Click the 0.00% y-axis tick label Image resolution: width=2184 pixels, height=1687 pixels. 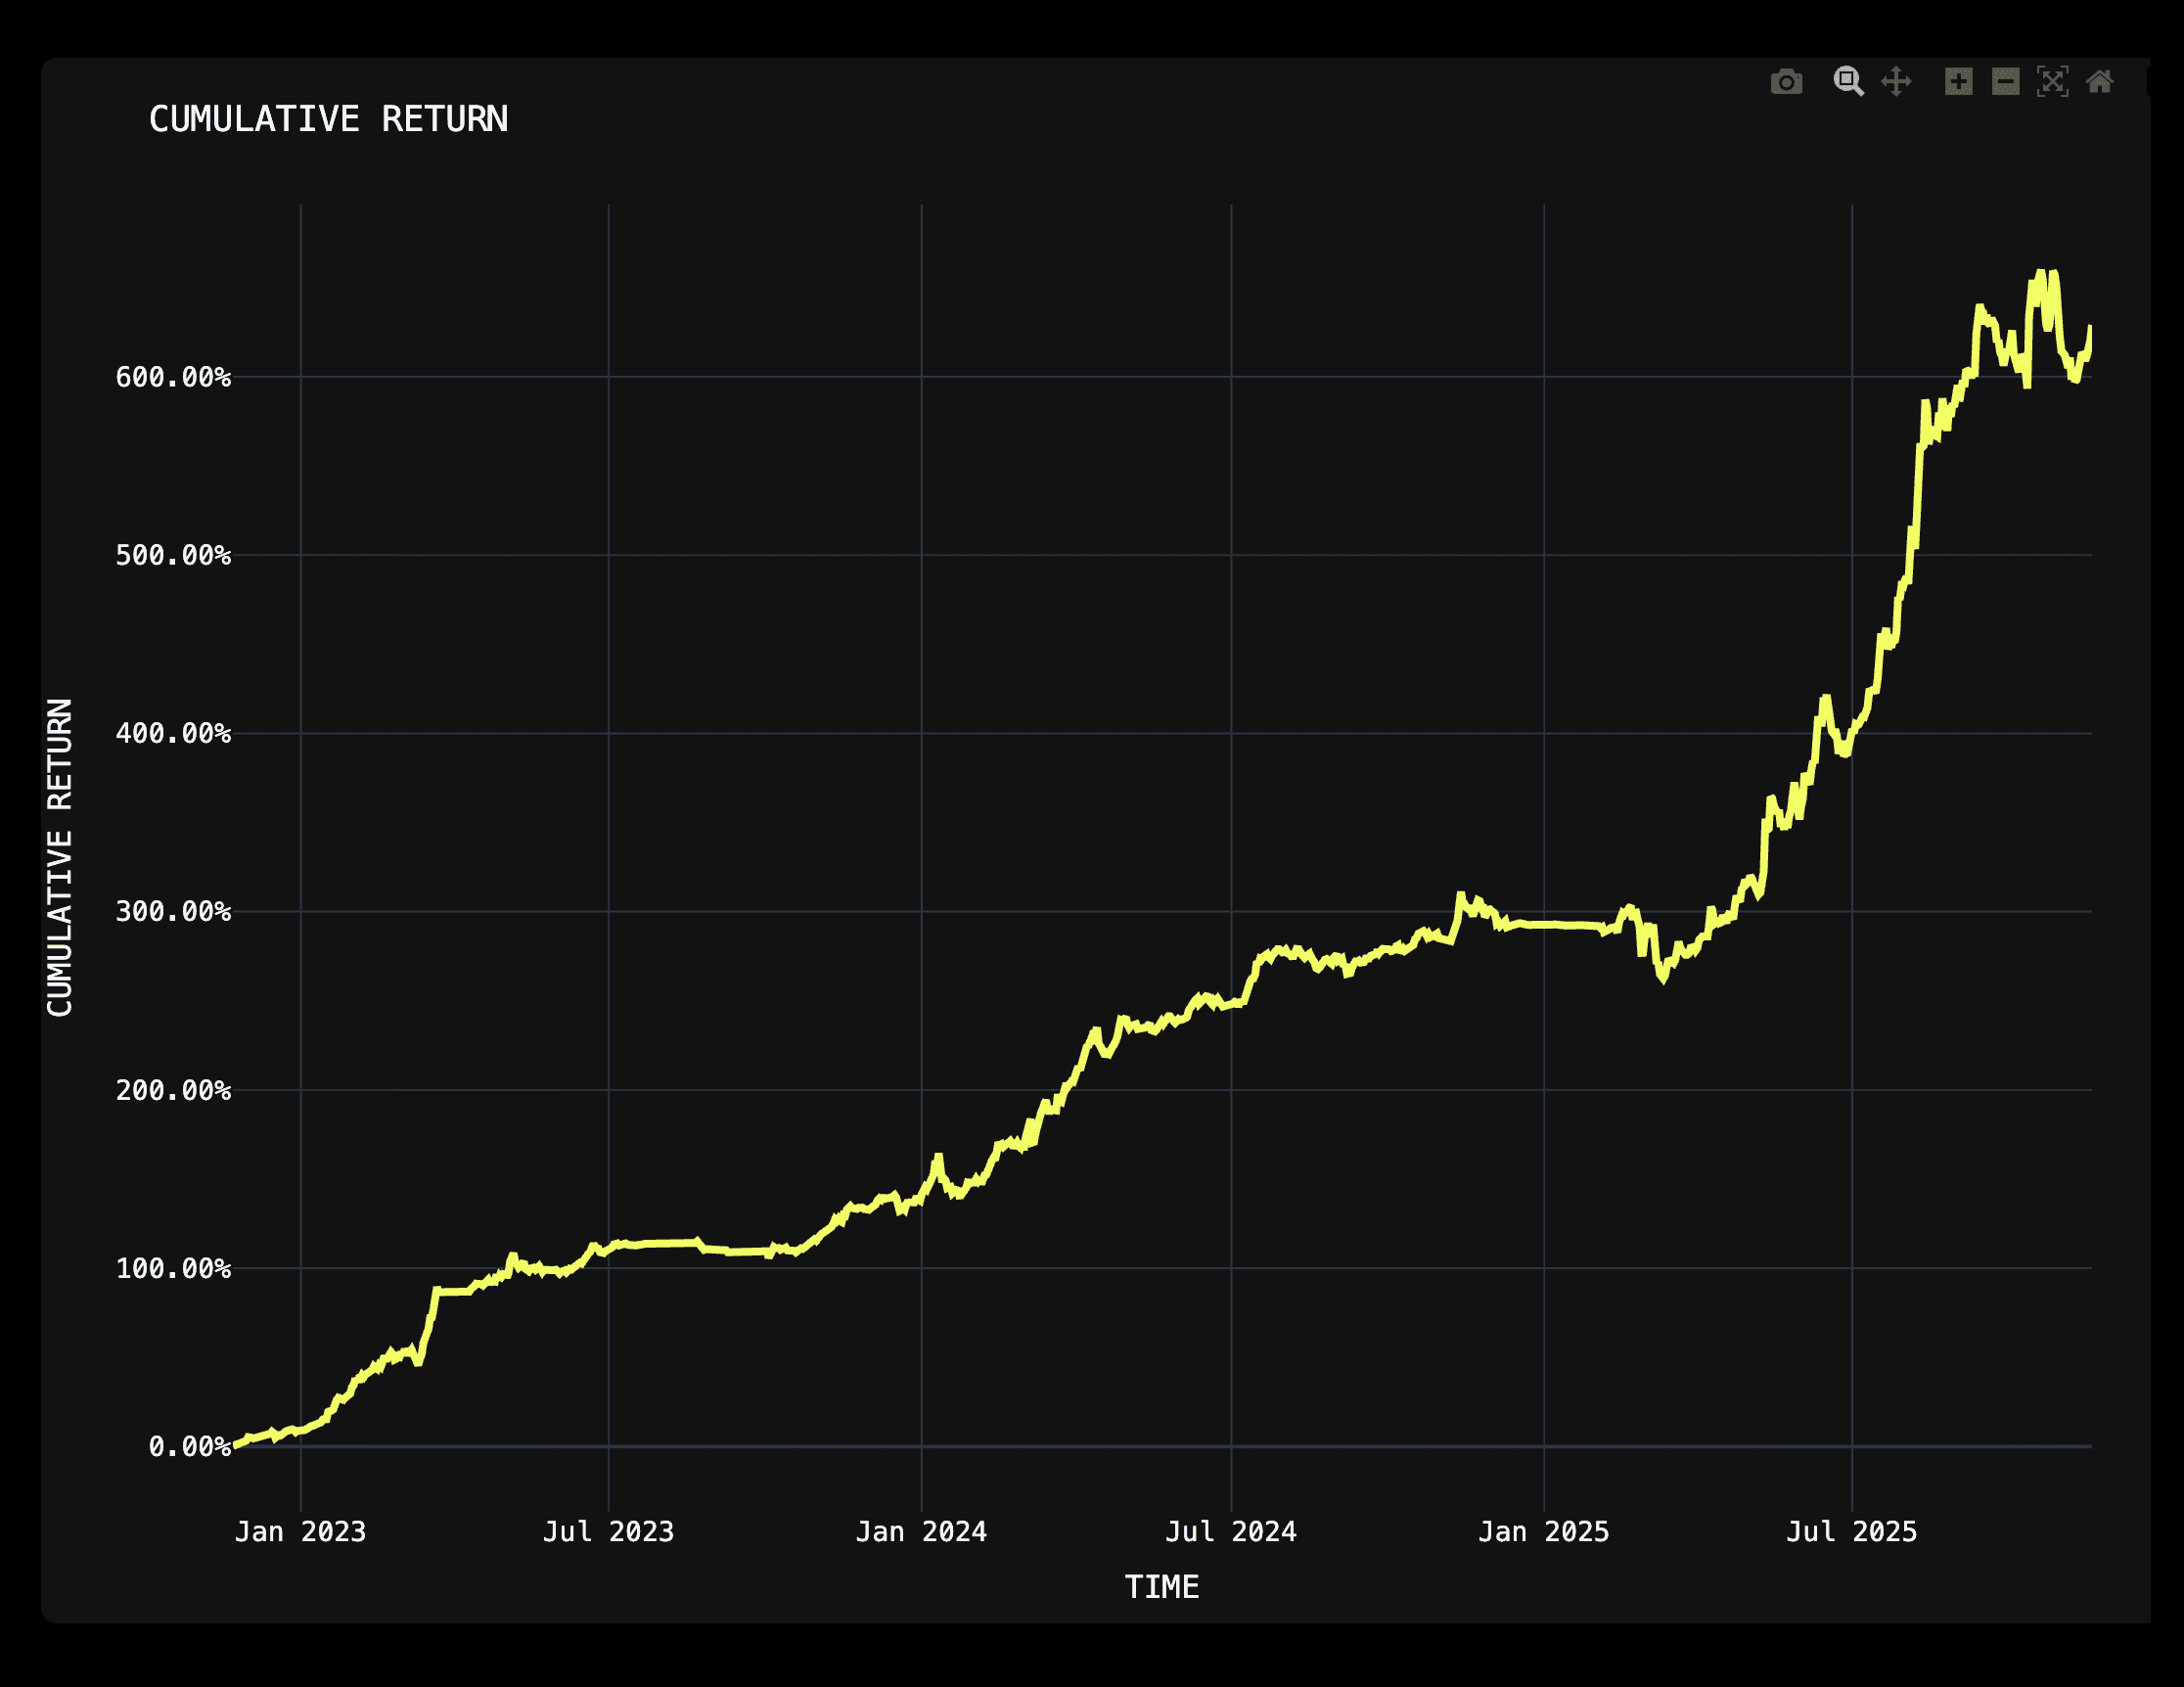[x=189, y=1447]
